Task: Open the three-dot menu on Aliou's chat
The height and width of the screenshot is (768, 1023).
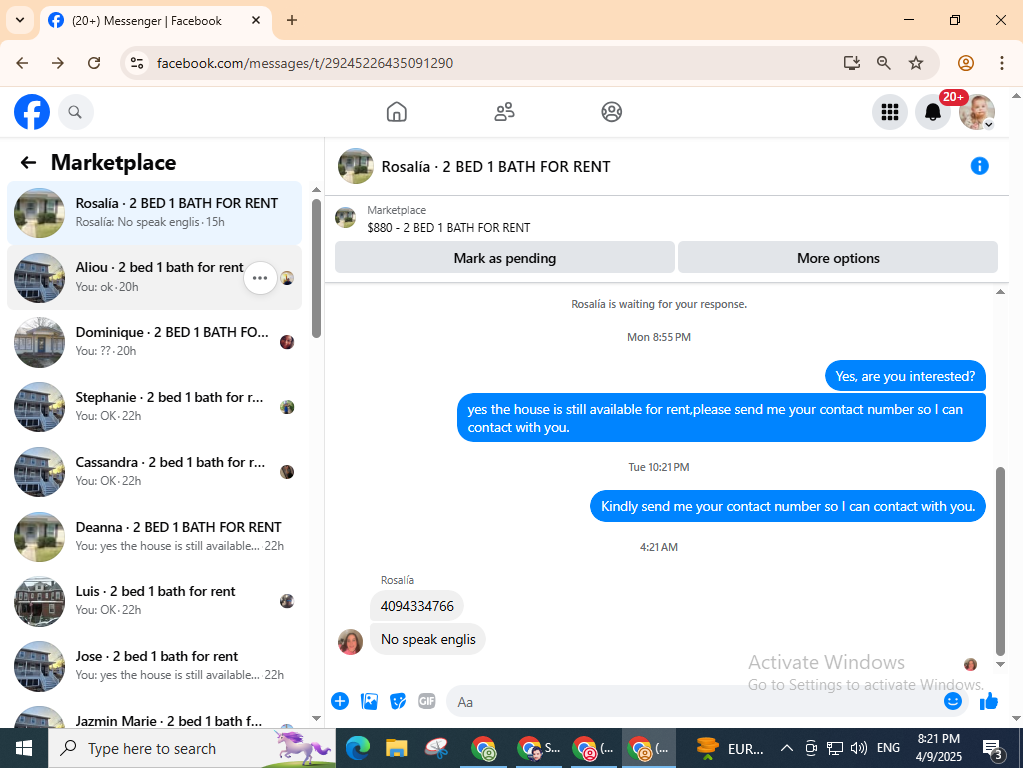Action: click(260, 278)
